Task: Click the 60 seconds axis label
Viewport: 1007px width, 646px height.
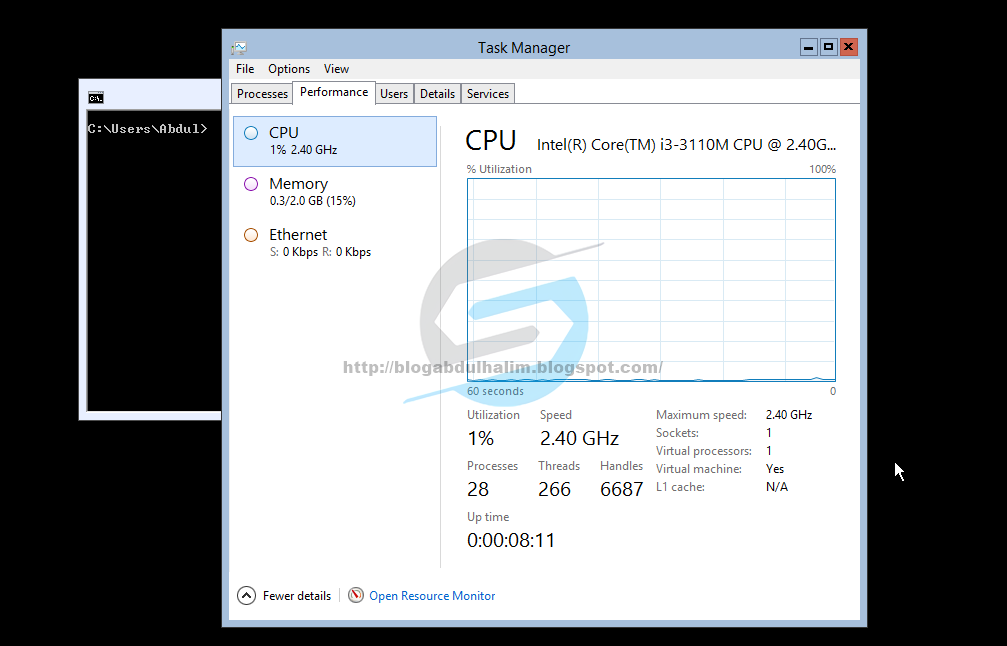Action: (495, 391)
